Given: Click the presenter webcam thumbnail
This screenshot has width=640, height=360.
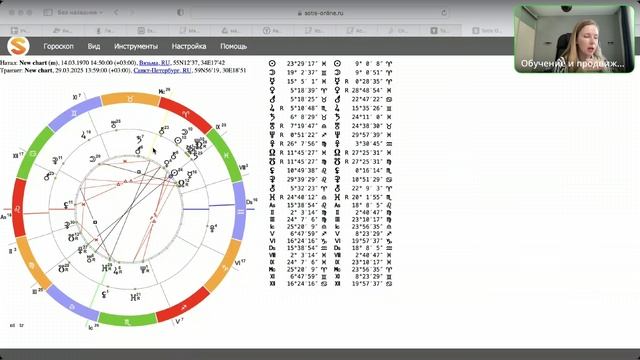Looking at the screenshot, I should coord(574,39).
